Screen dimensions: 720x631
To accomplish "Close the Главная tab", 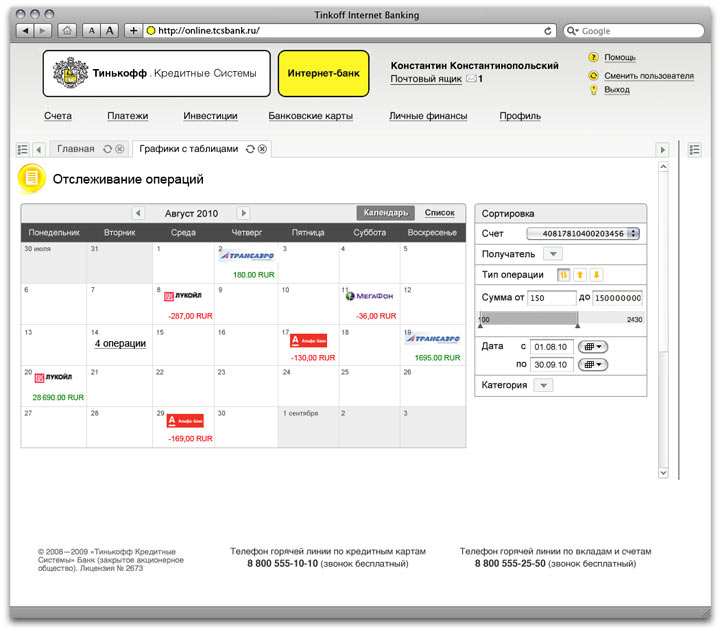I will click(x=120, y=149).
